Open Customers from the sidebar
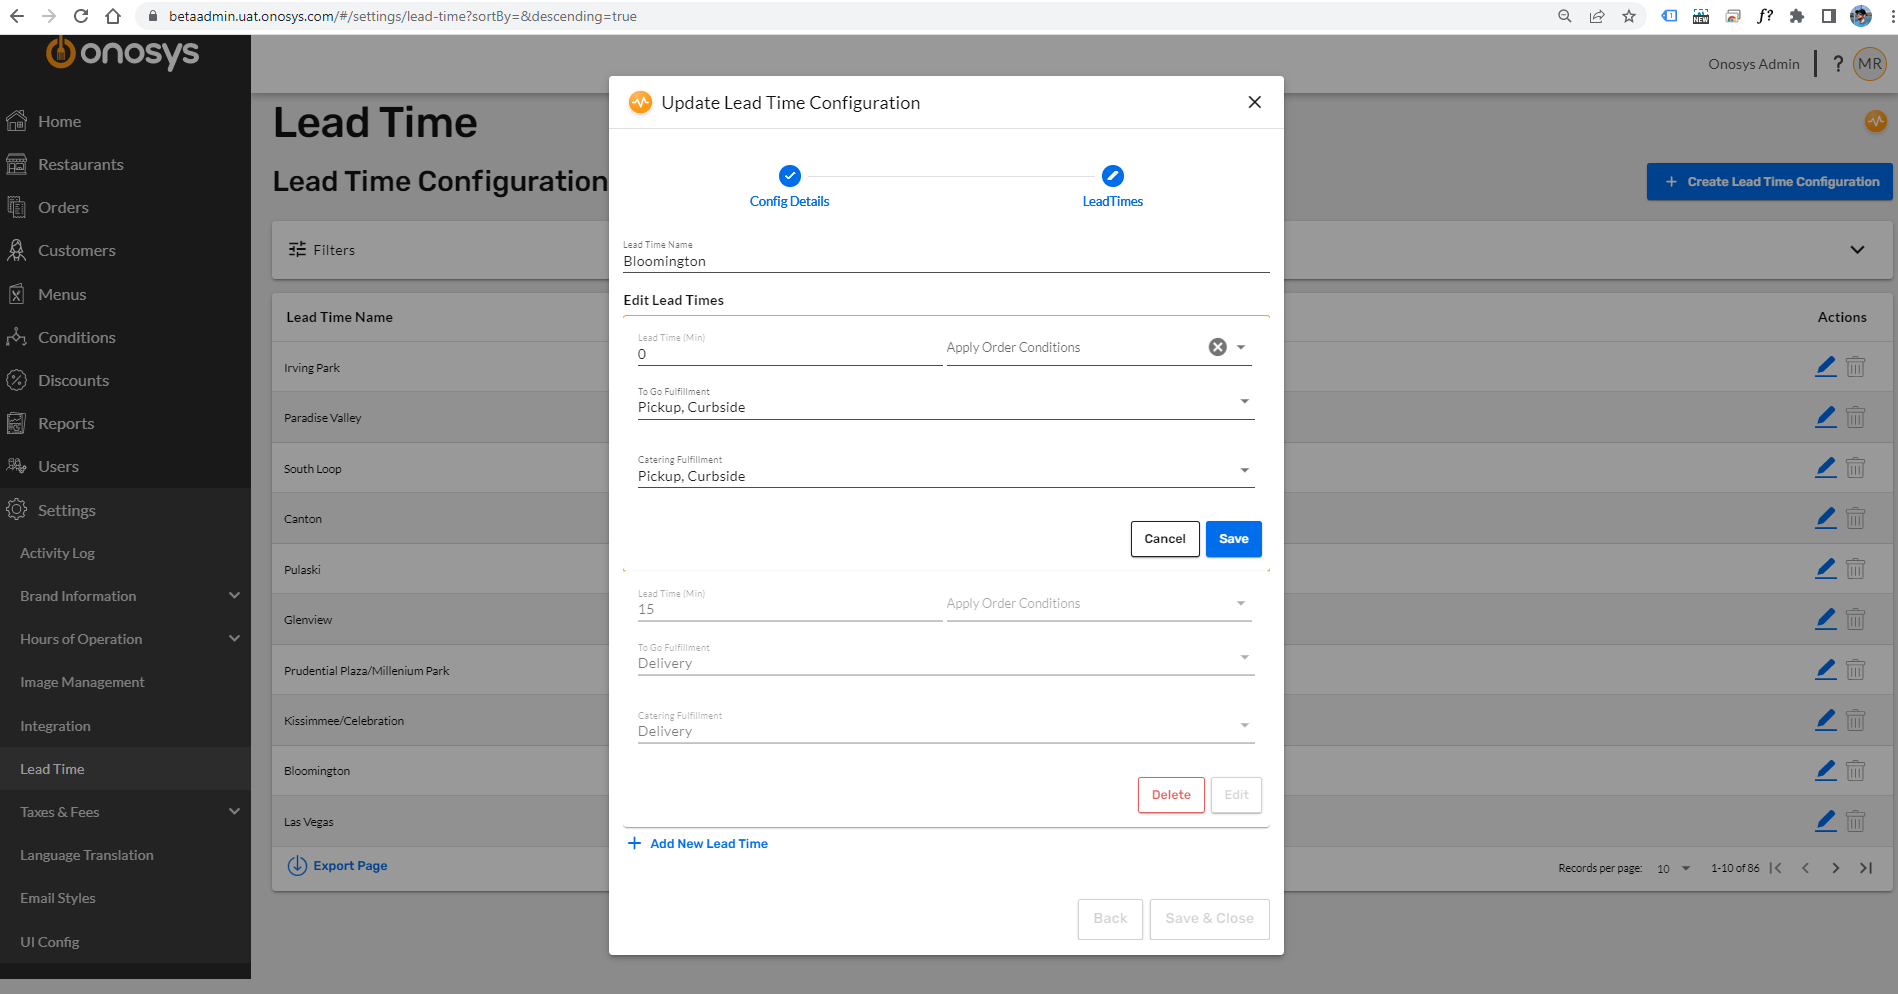 click(x=77, y=250)
